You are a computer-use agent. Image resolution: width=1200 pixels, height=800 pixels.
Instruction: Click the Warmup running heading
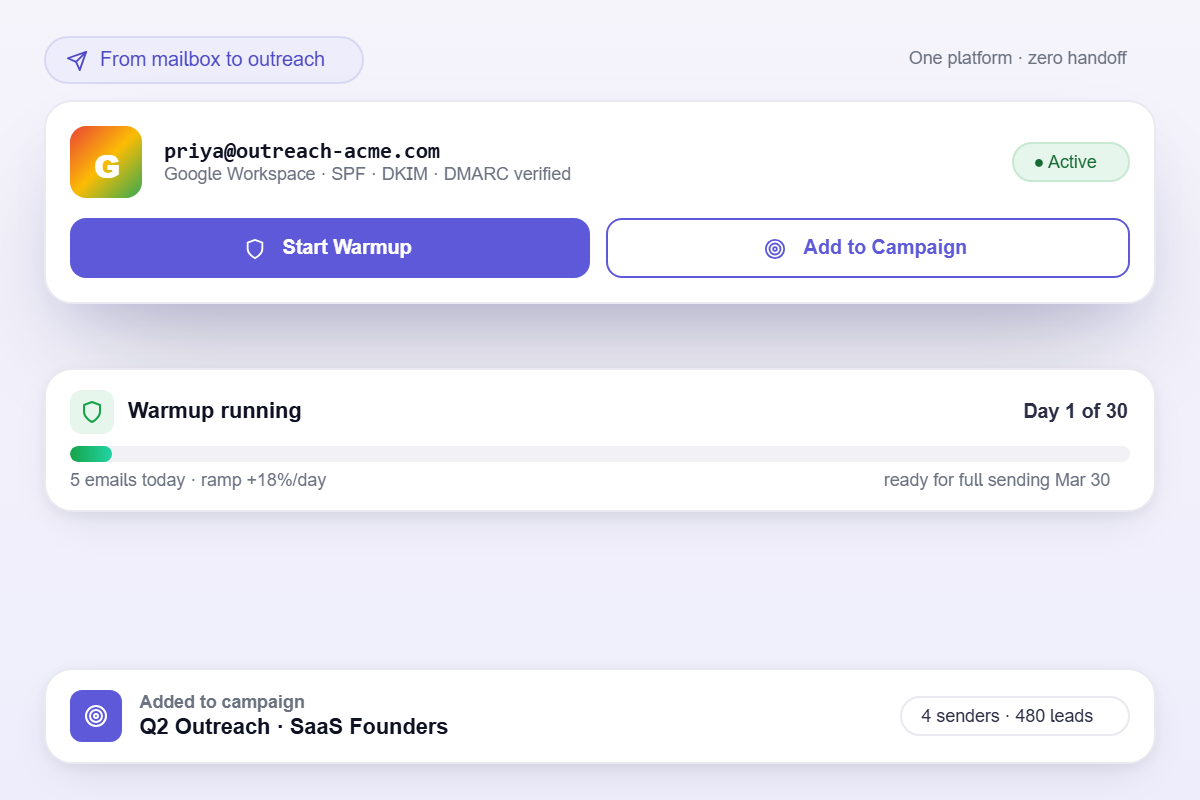point(214,411)
